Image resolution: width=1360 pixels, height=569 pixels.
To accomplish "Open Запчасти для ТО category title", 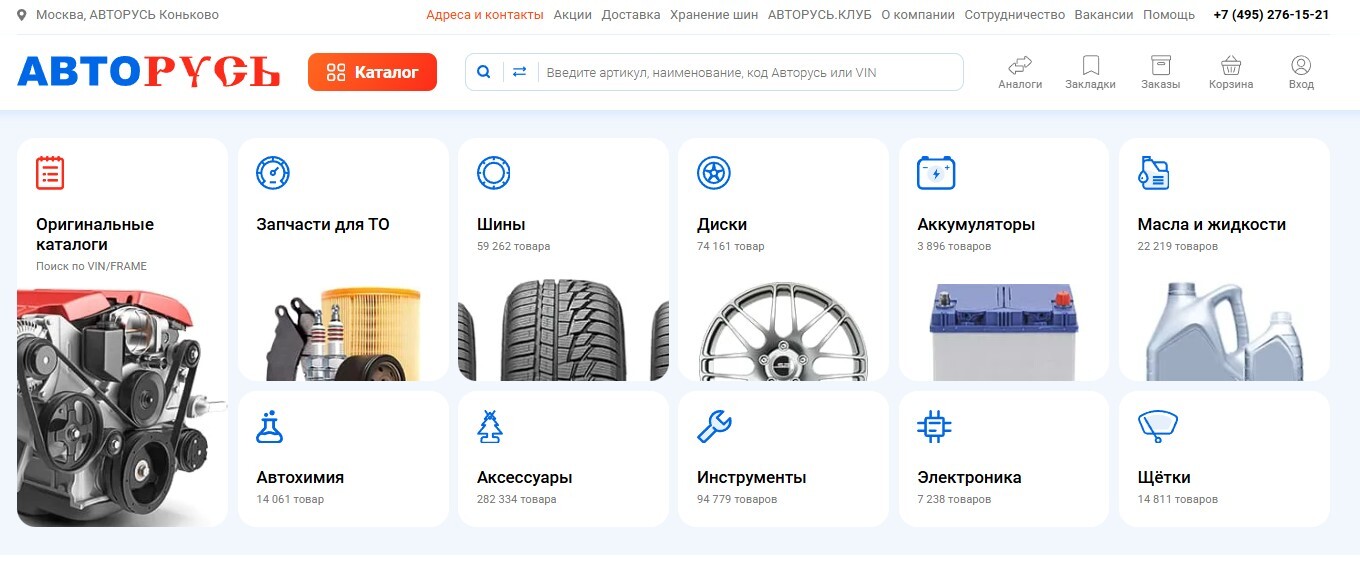I will [323, 224].
